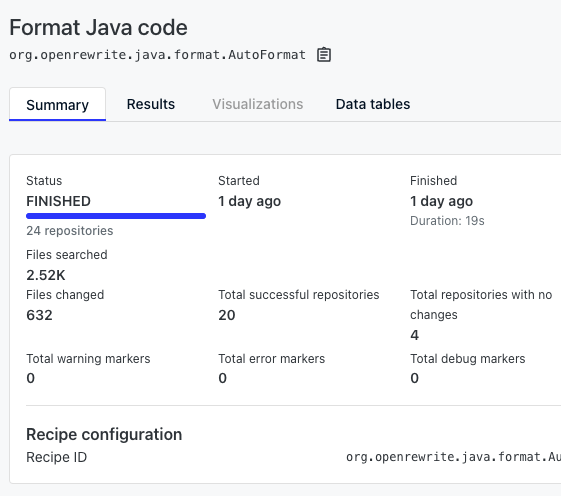Open the Data tables tab
Screen dimensions: 561x496
pyautogui.click(x=373, y=104)
